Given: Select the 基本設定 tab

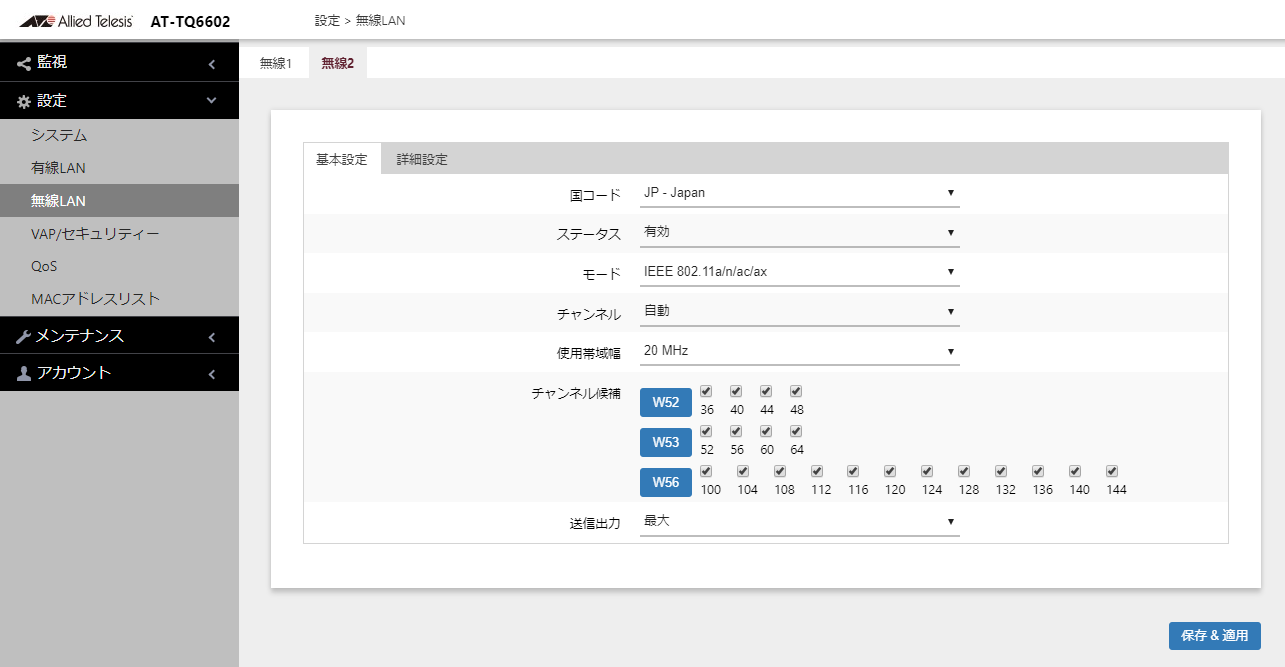Looking at the screenshot, I should (342, 159).
